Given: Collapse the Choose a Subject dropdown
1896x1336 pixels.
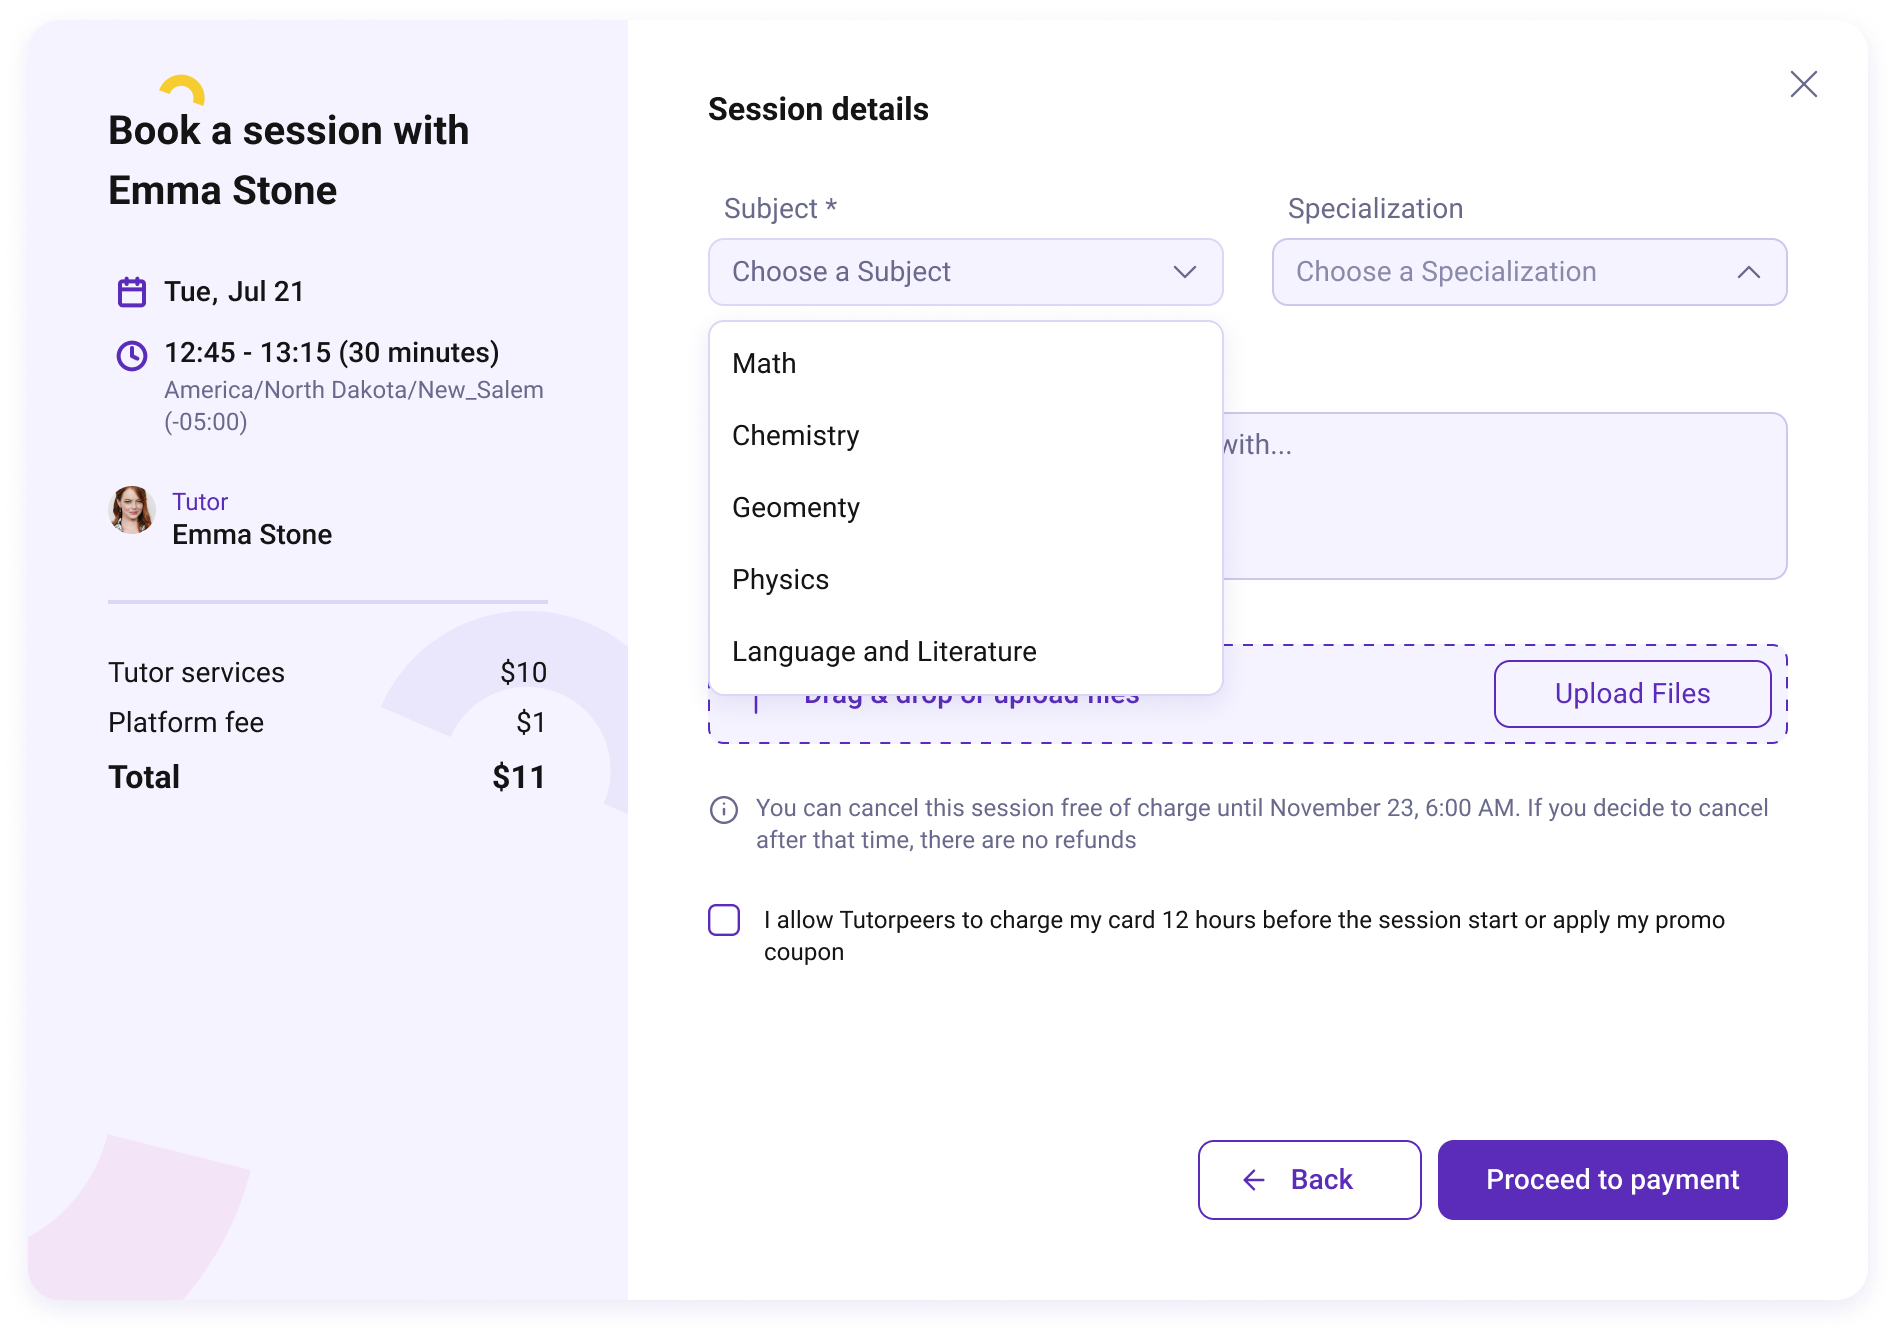Looking at the screenshot, I should [x=965, y=272].
